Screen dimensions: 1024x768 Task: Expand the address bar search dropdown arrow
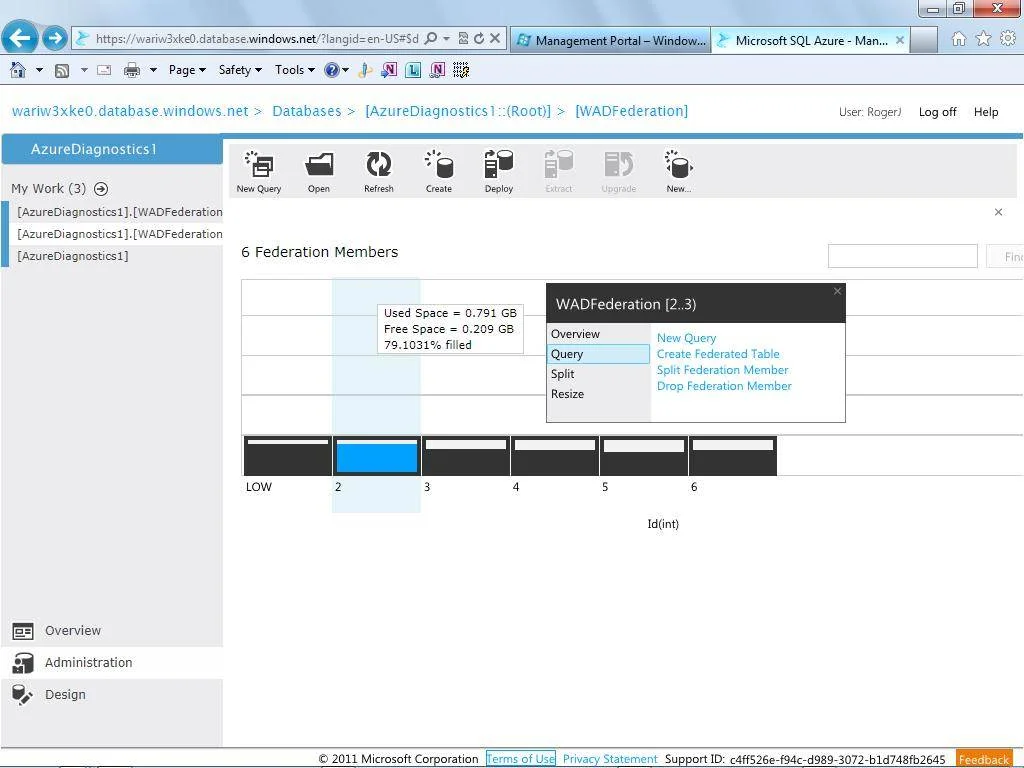(x=447, y=39)
